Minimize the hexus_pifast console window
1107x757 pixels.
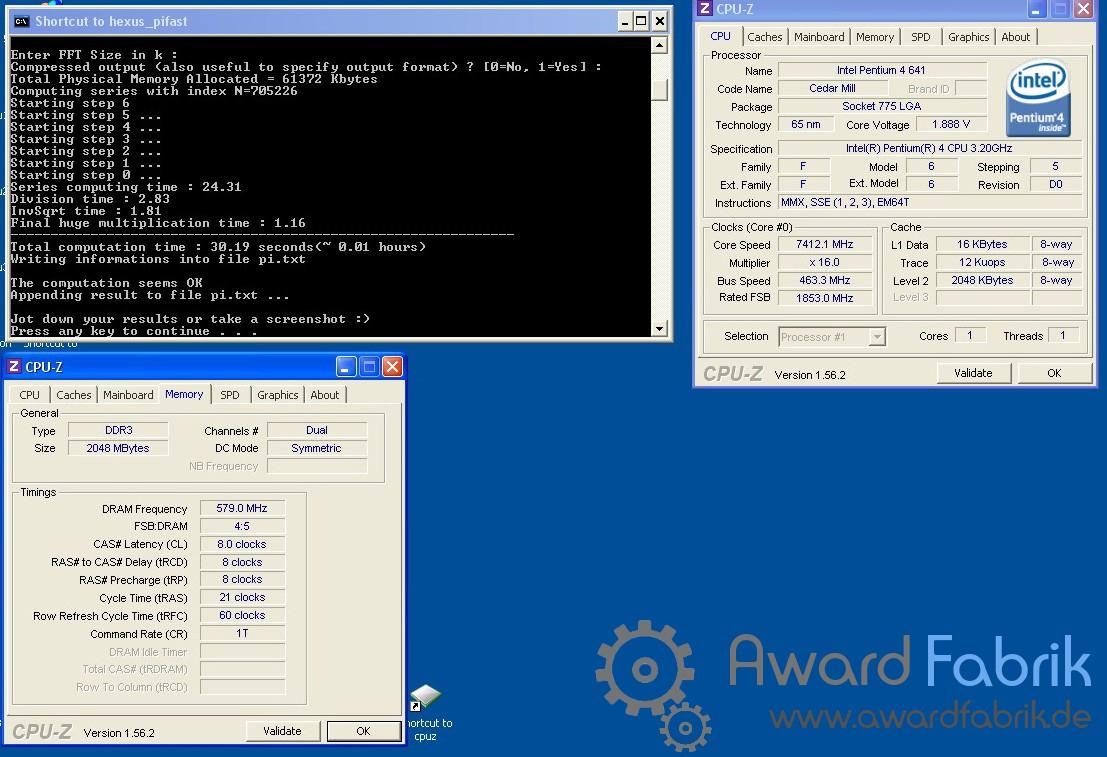pyautogui.click(x=624, y=21)
